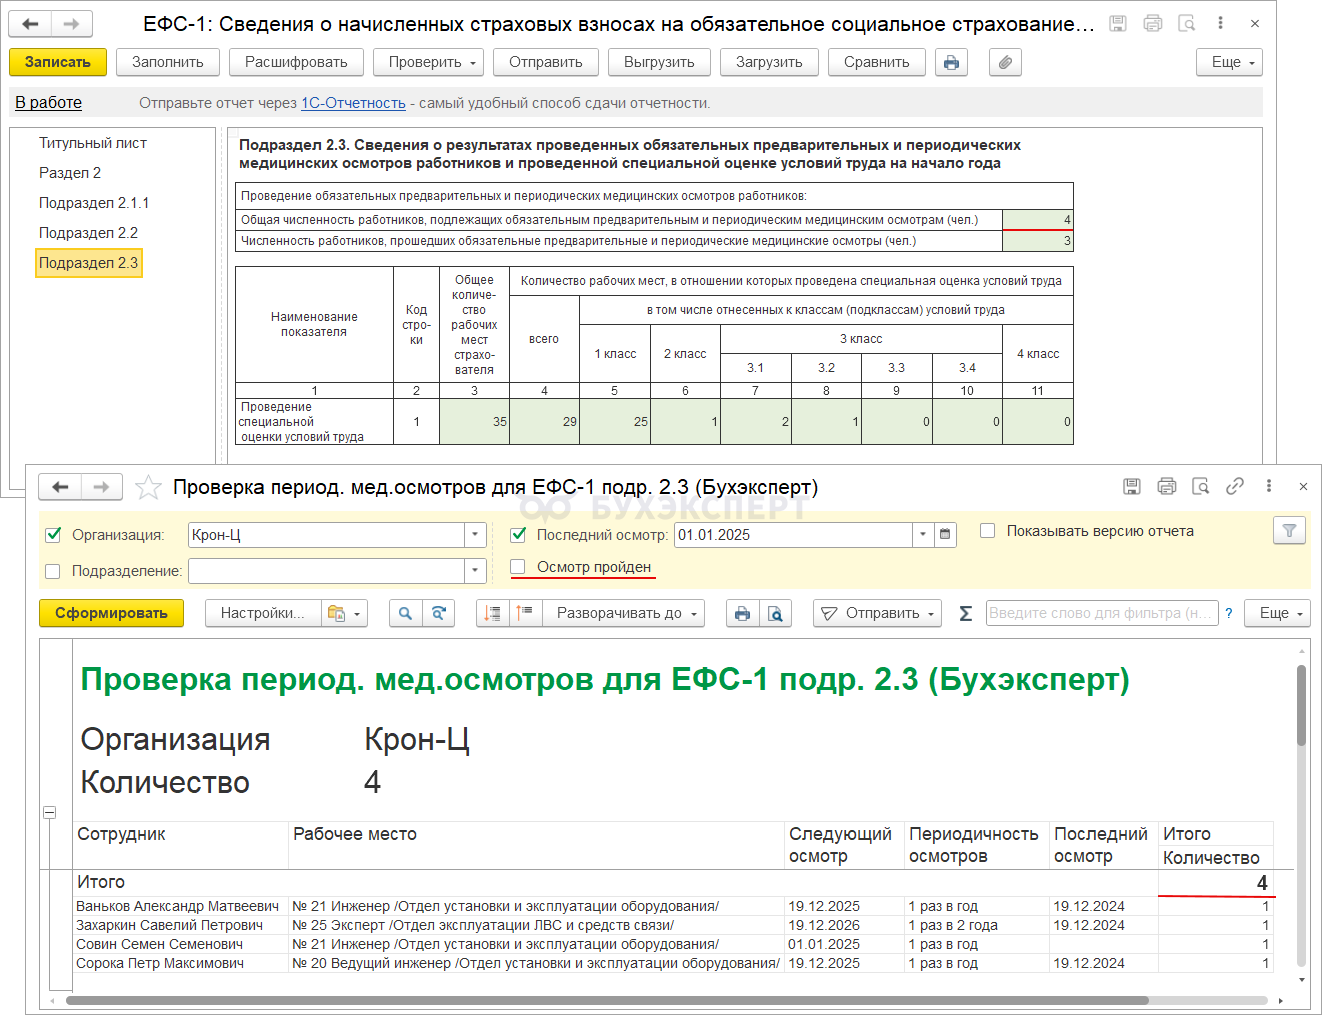The width and height of the screenshot is (1322, 1015).
Task: Open the organization 'Крон-Ц' dropdown list
Action: click(476, 535)
